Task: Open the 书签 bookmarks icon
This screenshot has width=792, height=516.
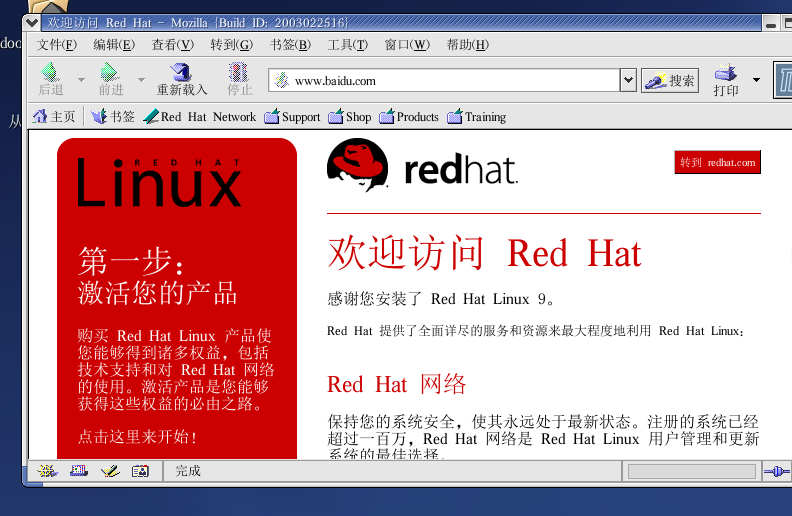Action: (99, 117)
